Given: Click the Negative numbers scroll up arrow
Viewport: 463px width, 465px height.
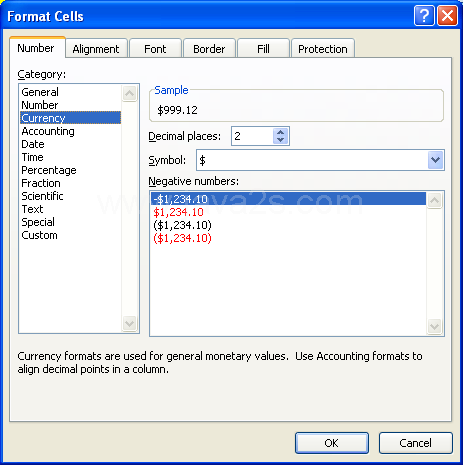Looking at the screenshot, I should coord(435,200).
